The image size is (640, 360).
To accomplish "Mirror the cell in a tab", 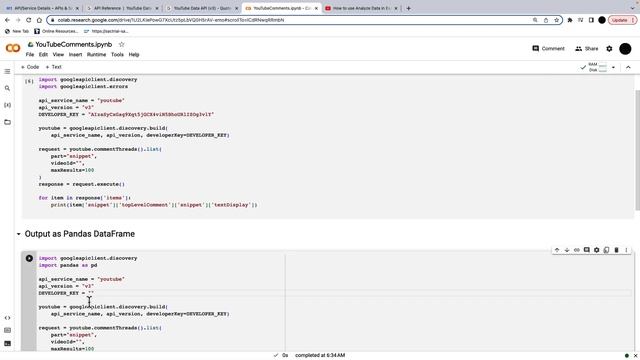I will point(606,250).
